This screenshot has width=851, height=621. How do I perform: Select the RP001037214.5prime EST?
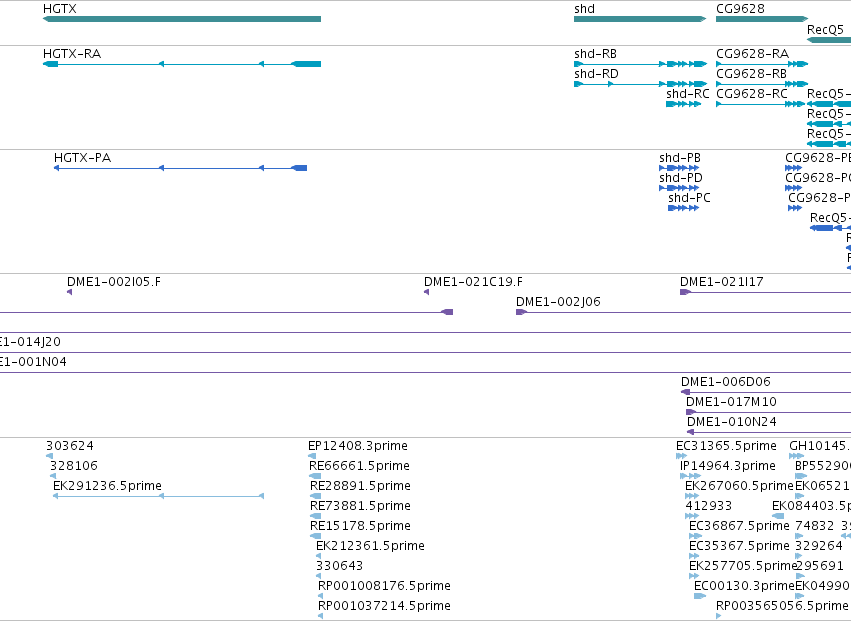click(x=320, y=616)
